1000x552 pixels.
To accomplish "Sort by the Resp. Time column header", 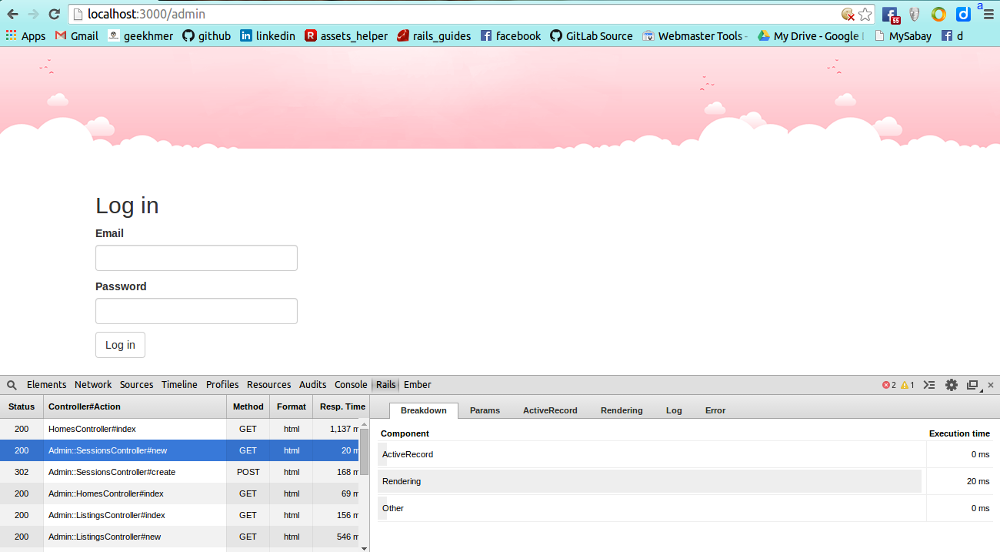I will (341, 407).
